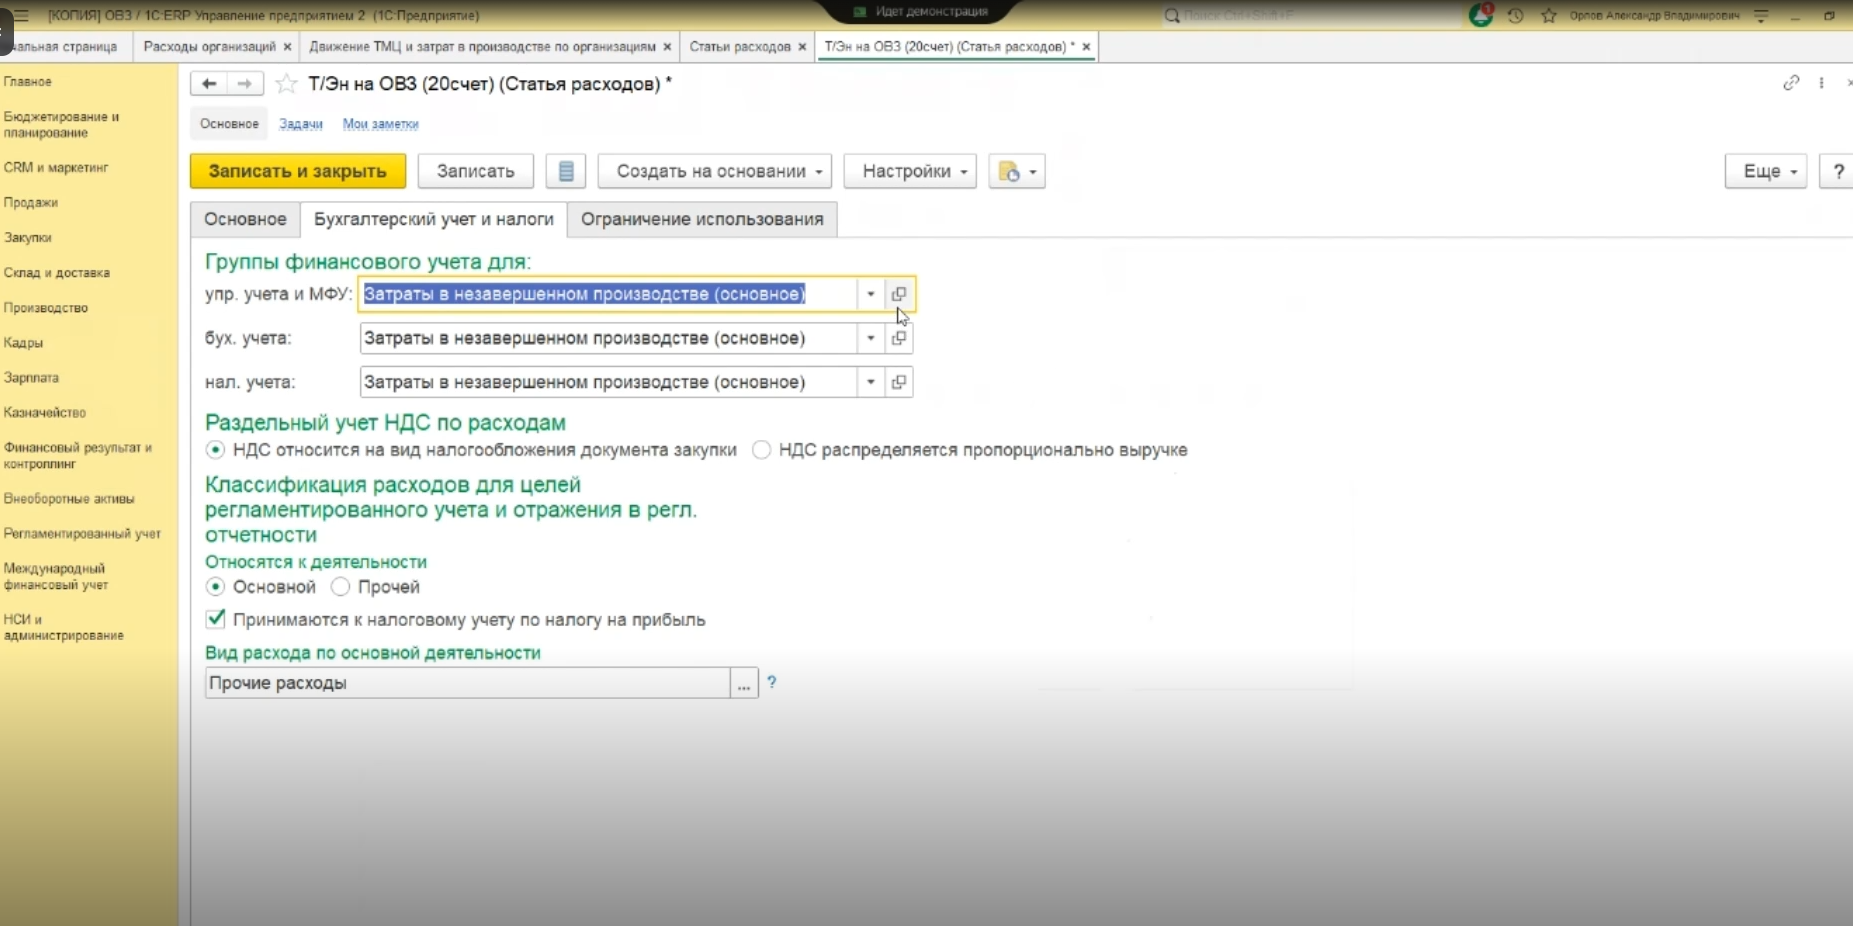The height and width of the screenshot is (926, 1853).
Task: Open the notifications bell icon
Action: pyautogui.click(x=1480, y=15)
